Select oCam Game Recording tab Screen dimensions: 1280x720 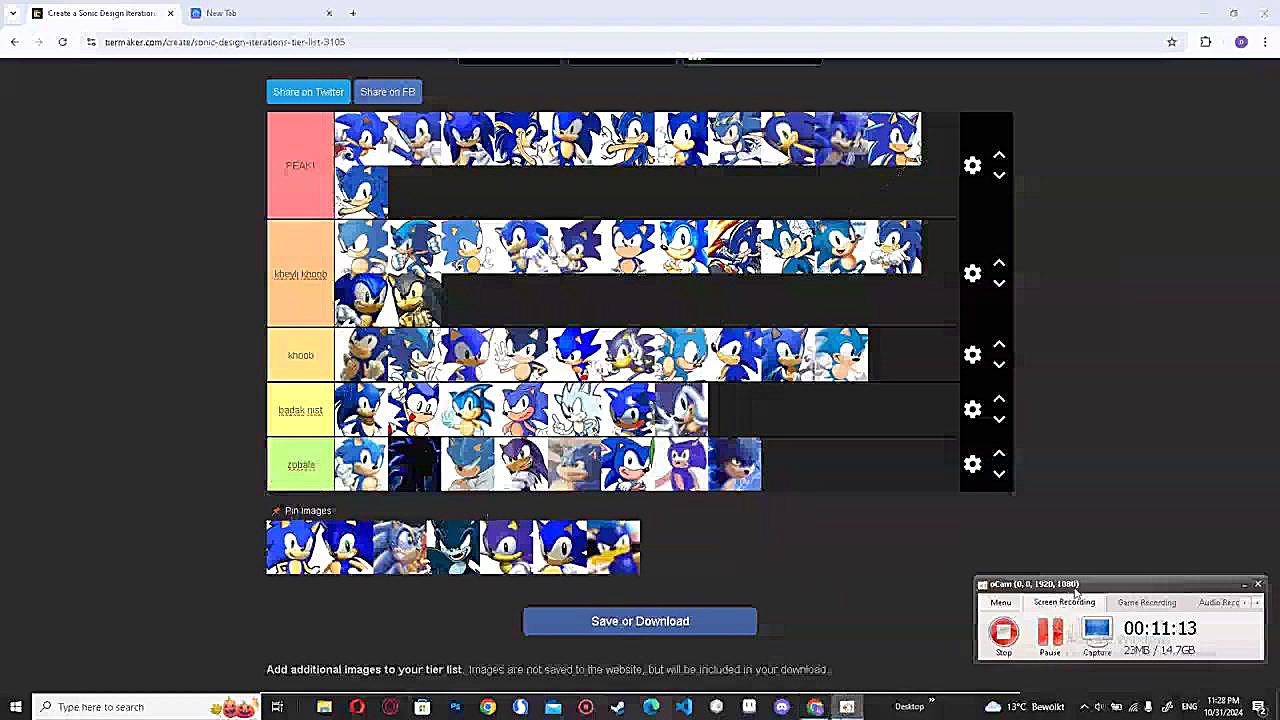(1147, 602)
